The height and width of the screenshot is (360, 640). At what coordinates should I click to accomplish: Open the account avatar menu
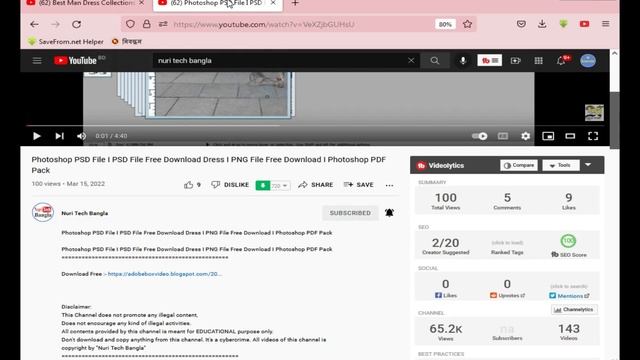(x=588, y=60)
